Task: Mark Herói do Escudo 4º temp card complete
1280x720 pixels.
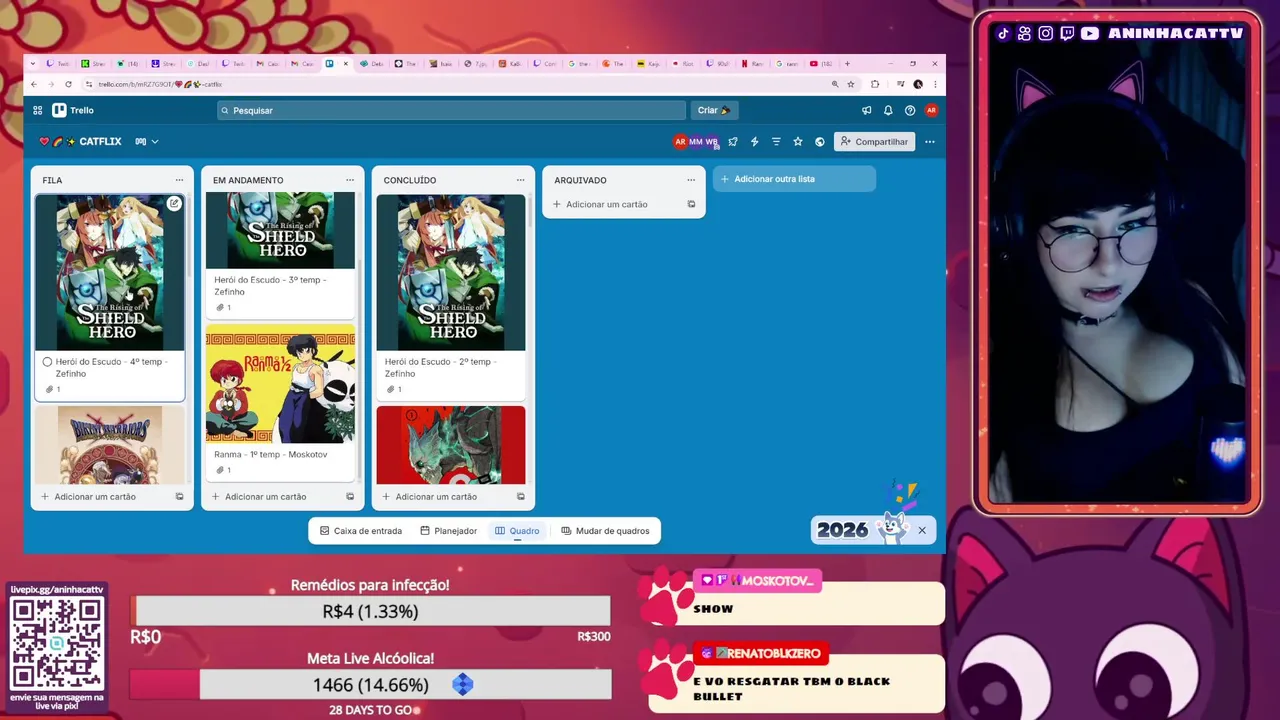Action: [x=47, y=362]
